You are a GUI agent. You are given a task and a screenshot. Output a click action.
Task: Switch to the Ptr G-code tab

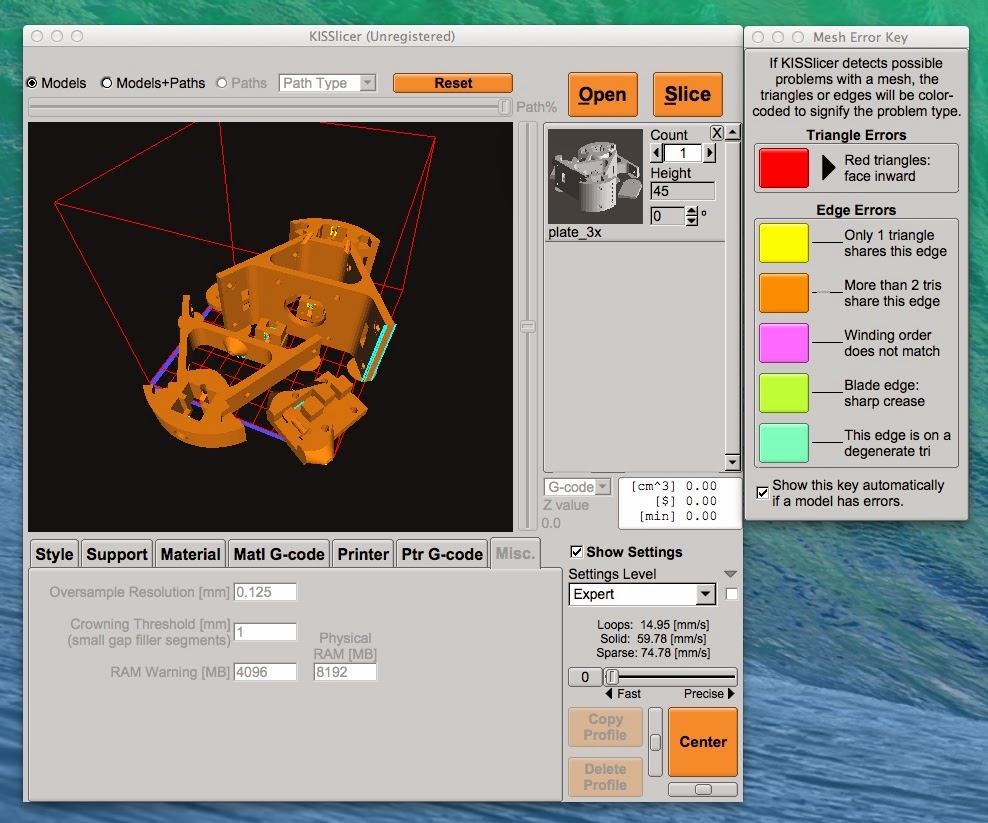tap(442, 555)
